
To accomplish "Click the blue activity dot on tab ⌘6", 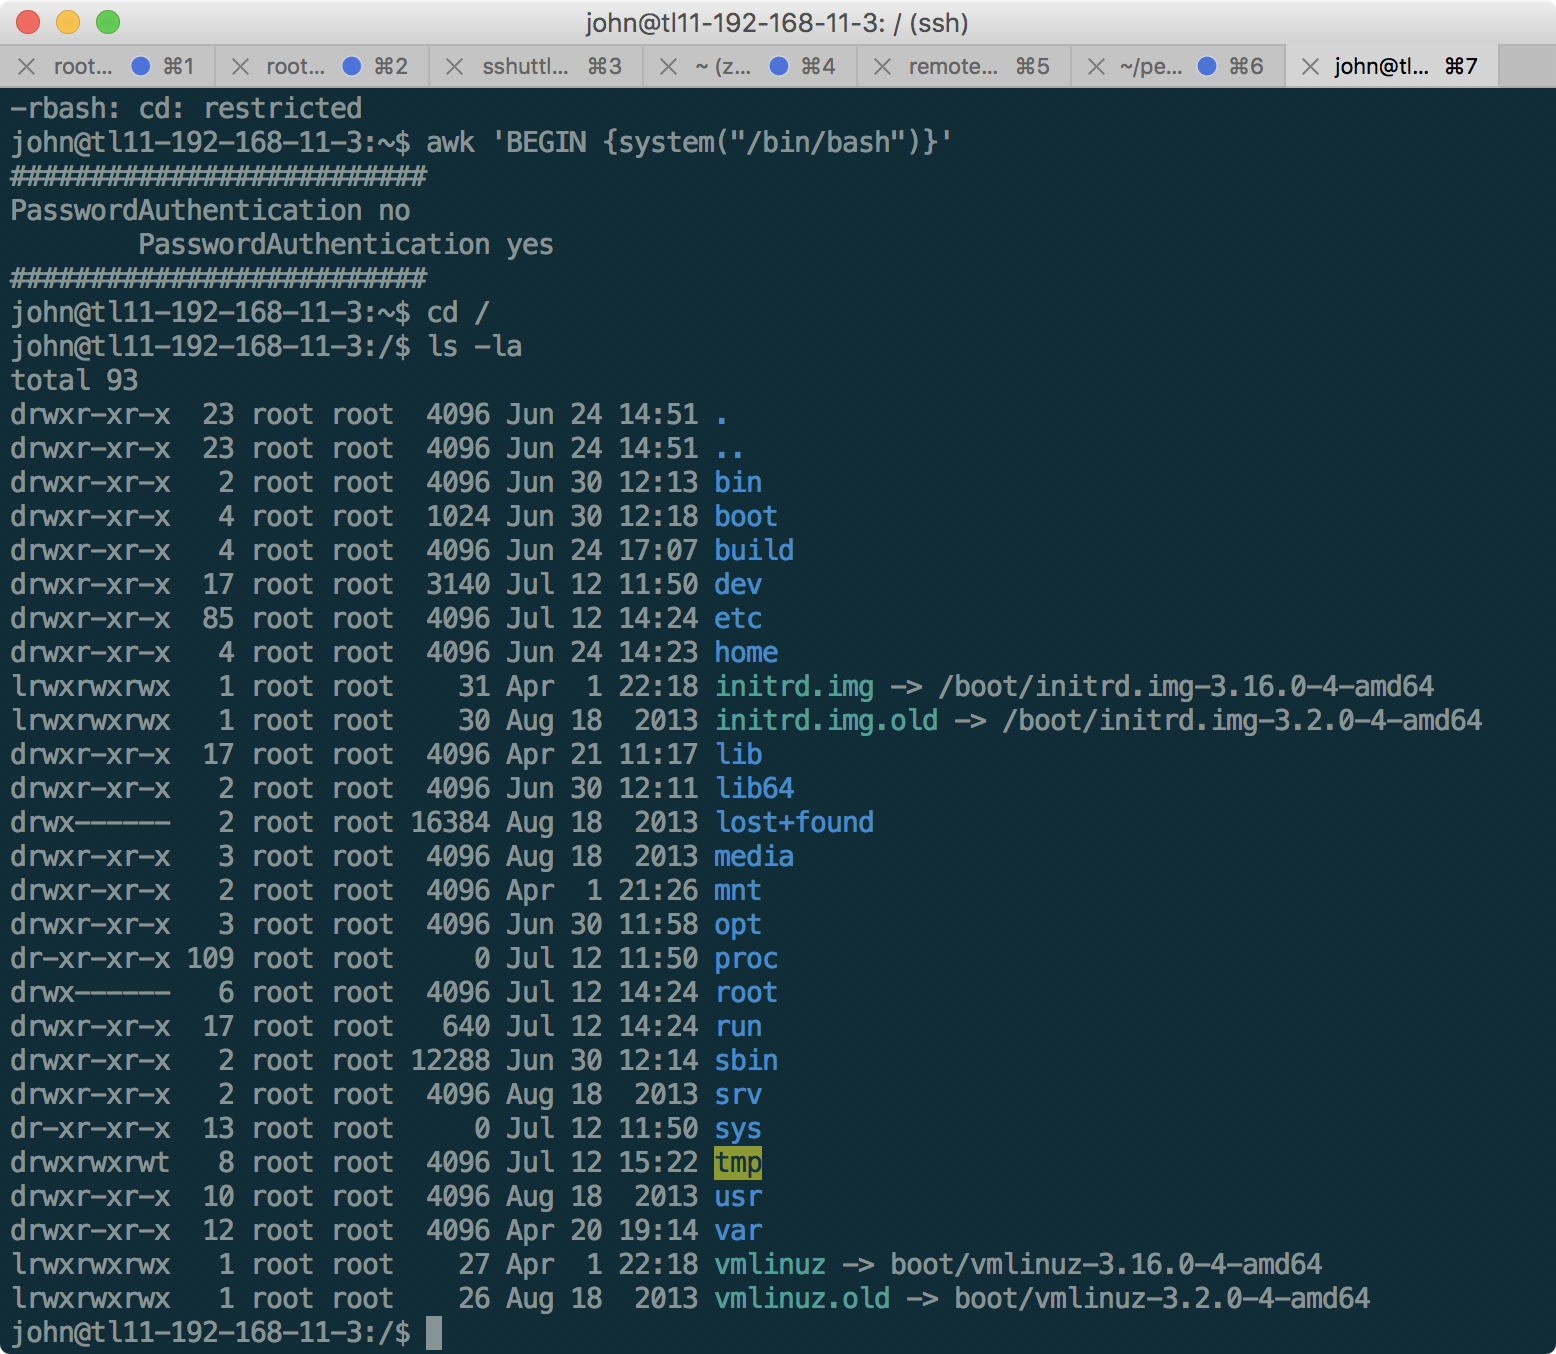I will [1207, 66].
